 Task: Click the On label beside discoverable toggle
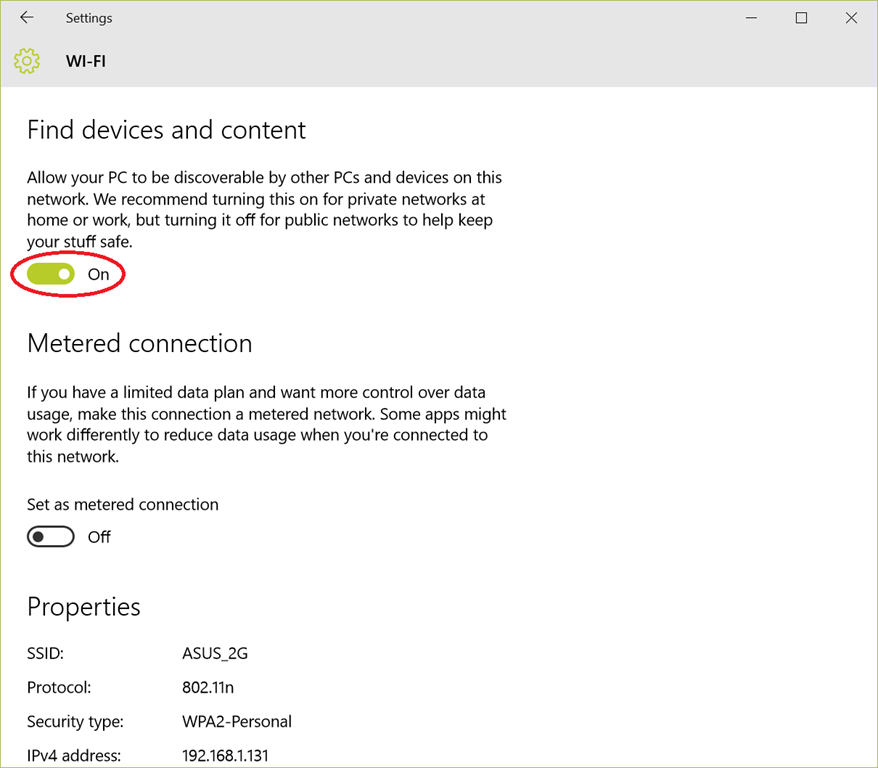pos(98,274)
